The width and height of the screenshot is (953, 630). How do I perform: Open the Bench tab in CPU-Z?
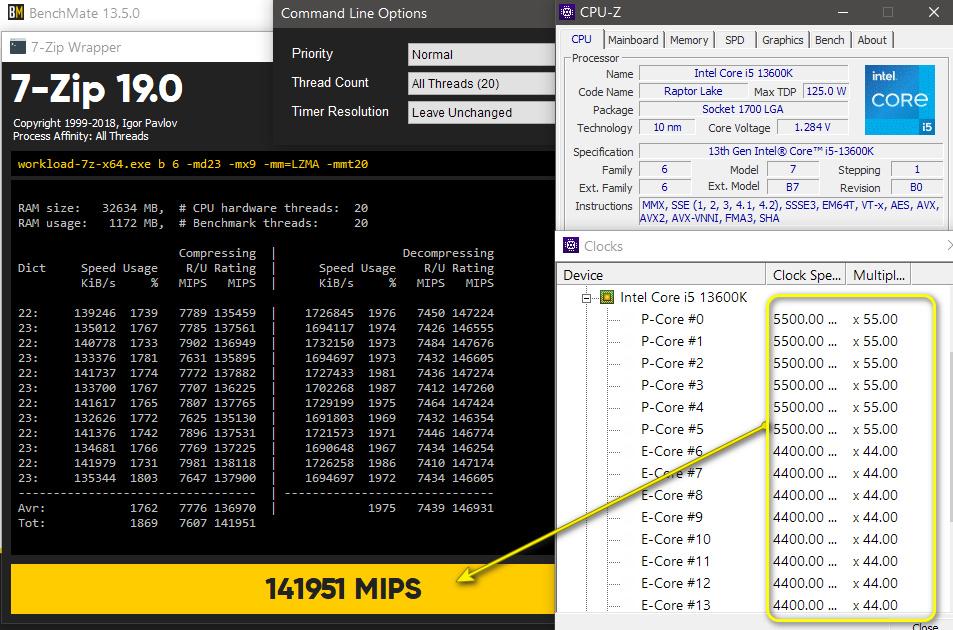click(829, 40)
